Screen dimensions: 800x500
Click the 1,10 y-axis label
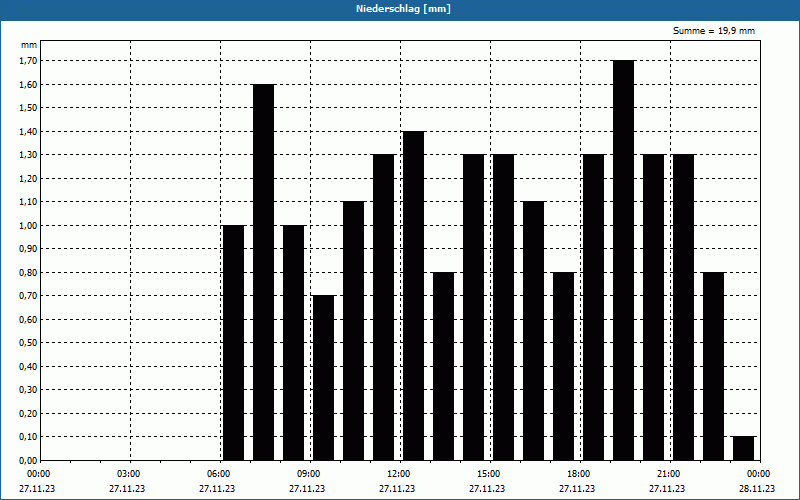[x=28, y=202]
